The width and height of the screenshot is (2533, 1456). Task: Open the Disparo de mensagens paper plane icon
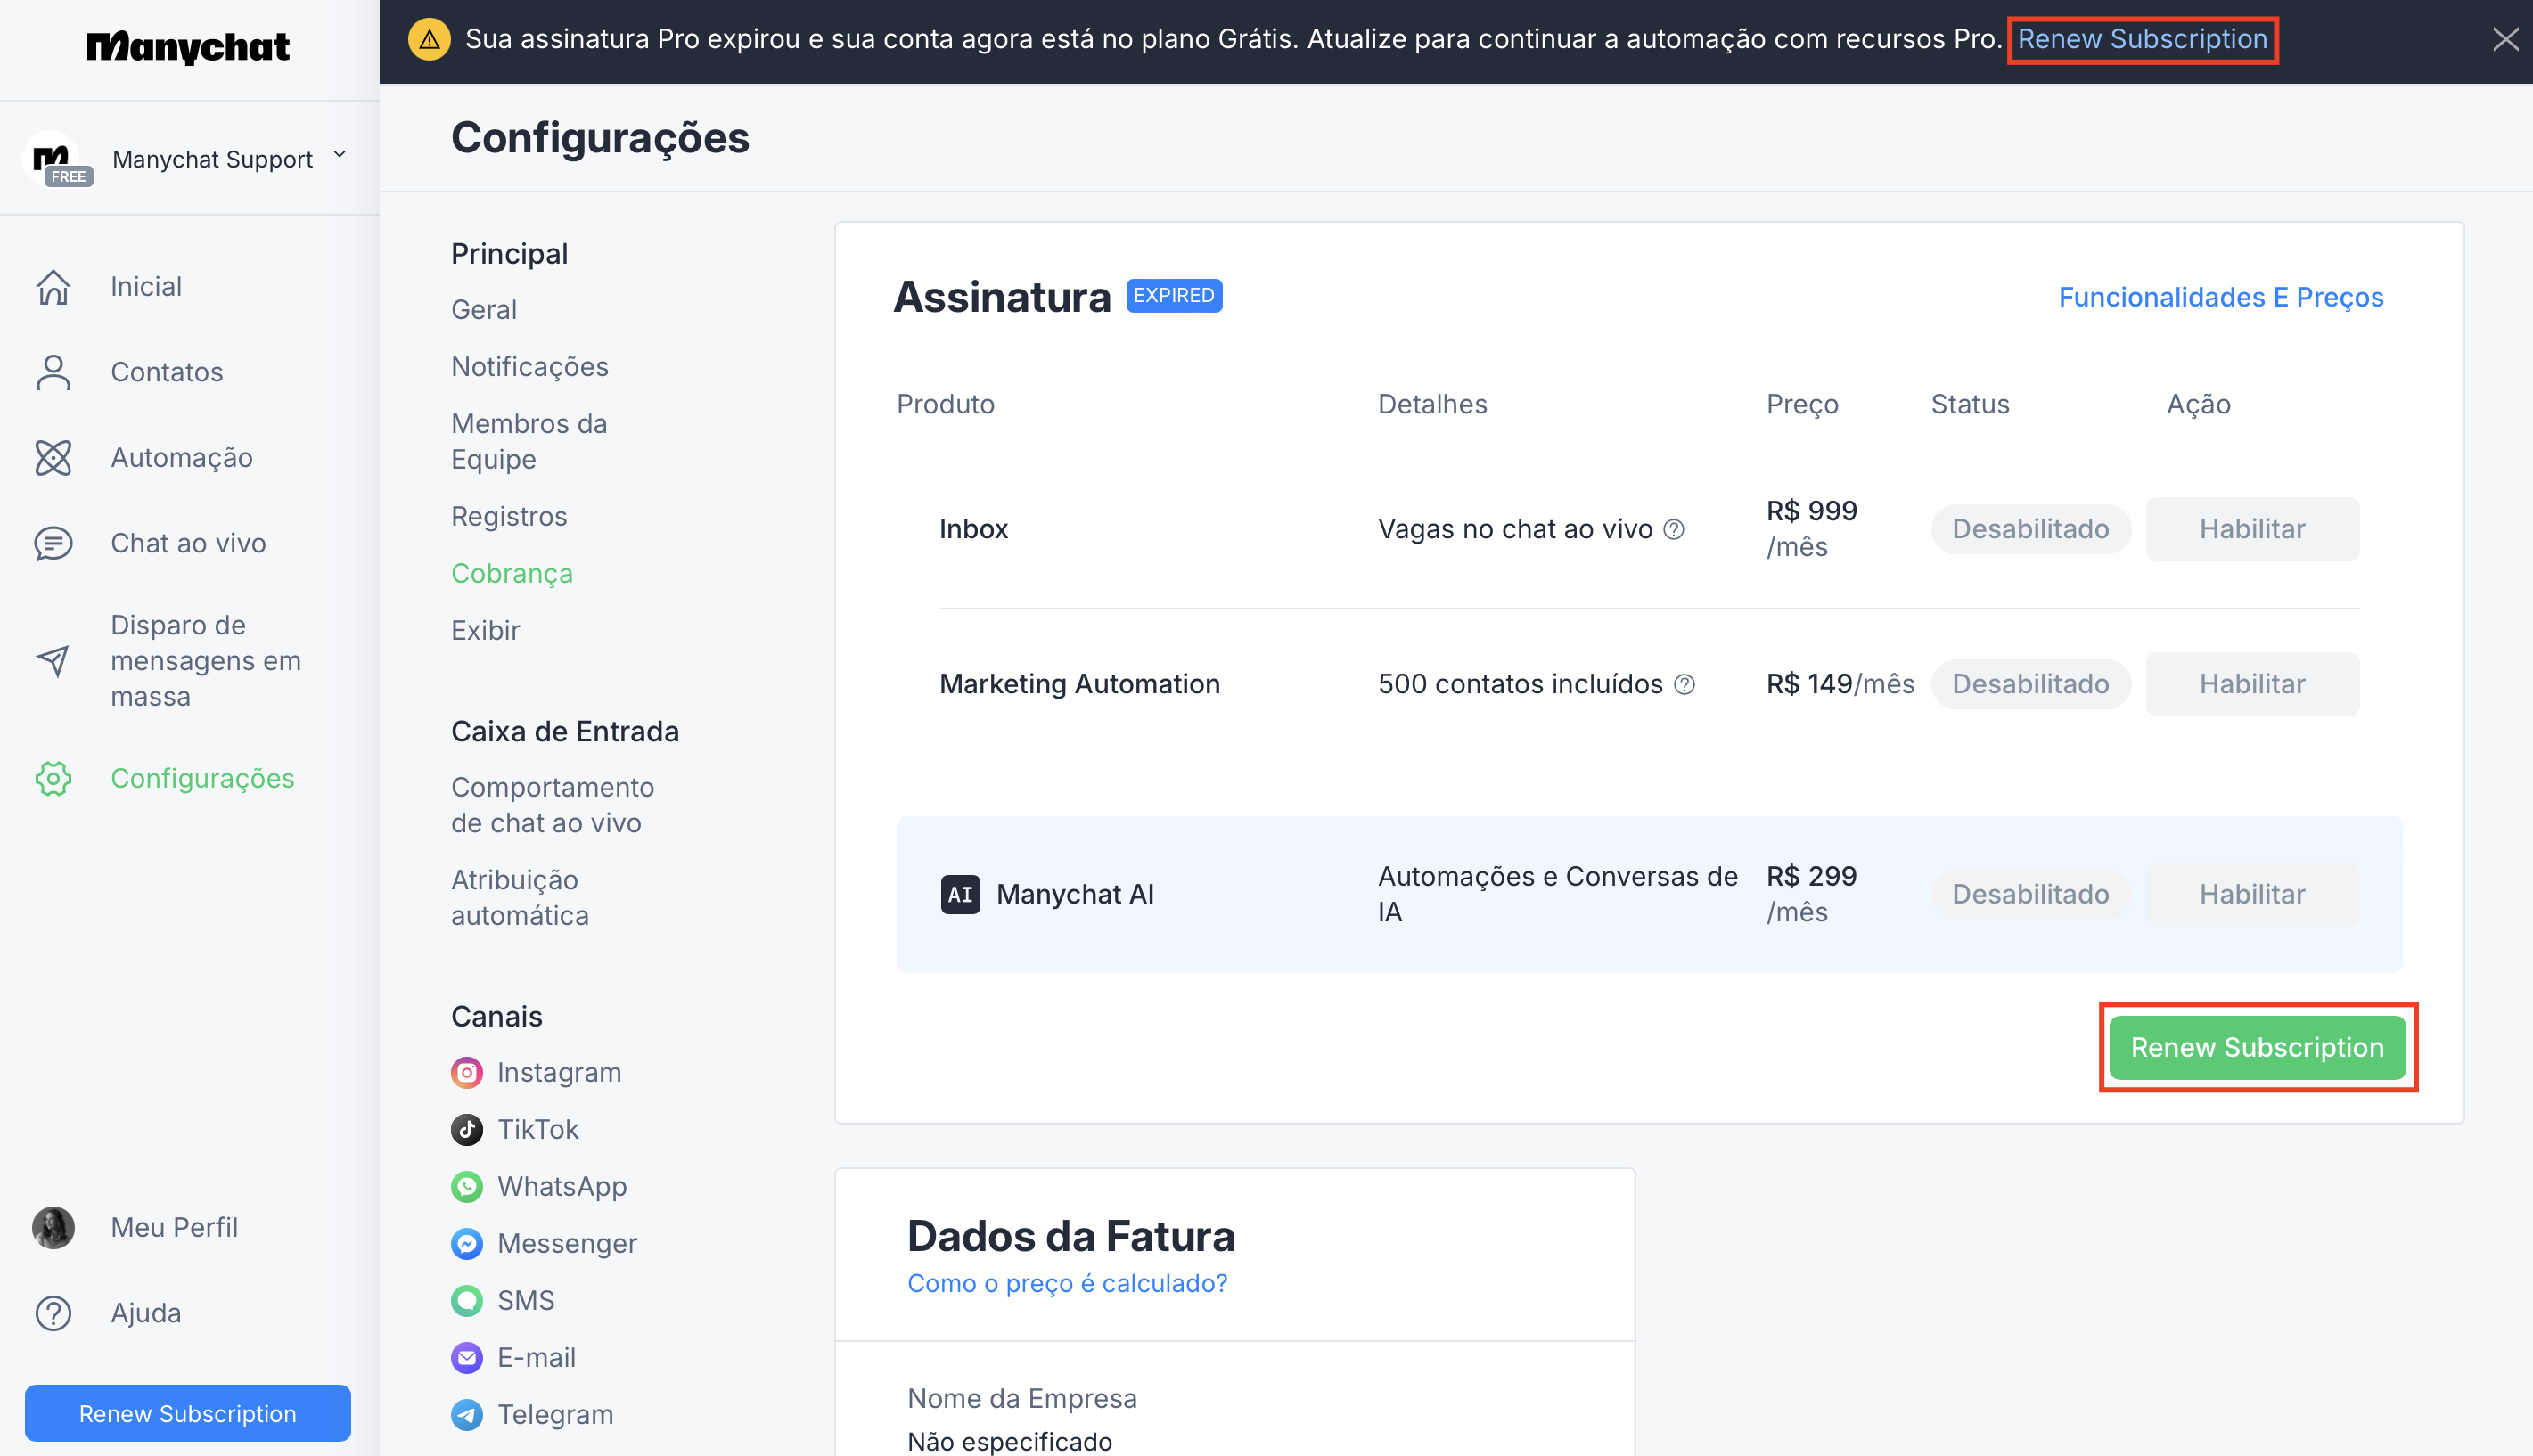[53, 660]
